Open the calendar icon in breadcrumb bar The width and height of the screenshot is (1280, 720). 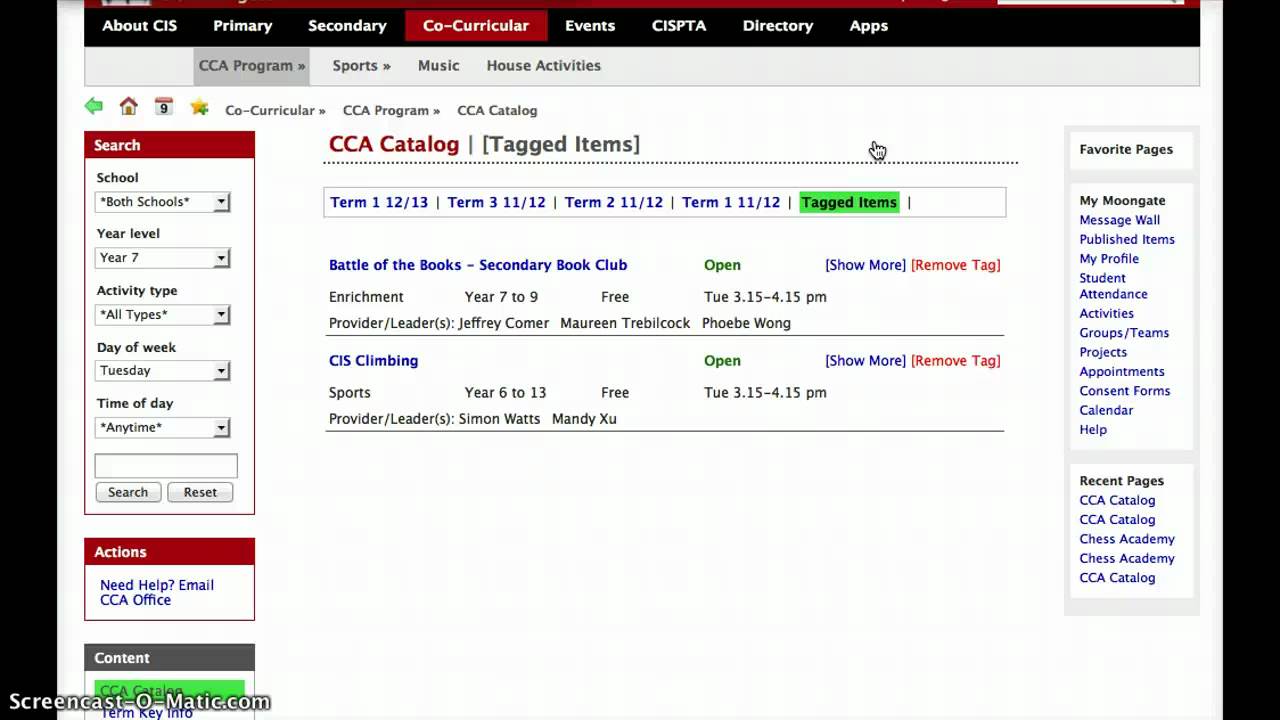point(164,106)
